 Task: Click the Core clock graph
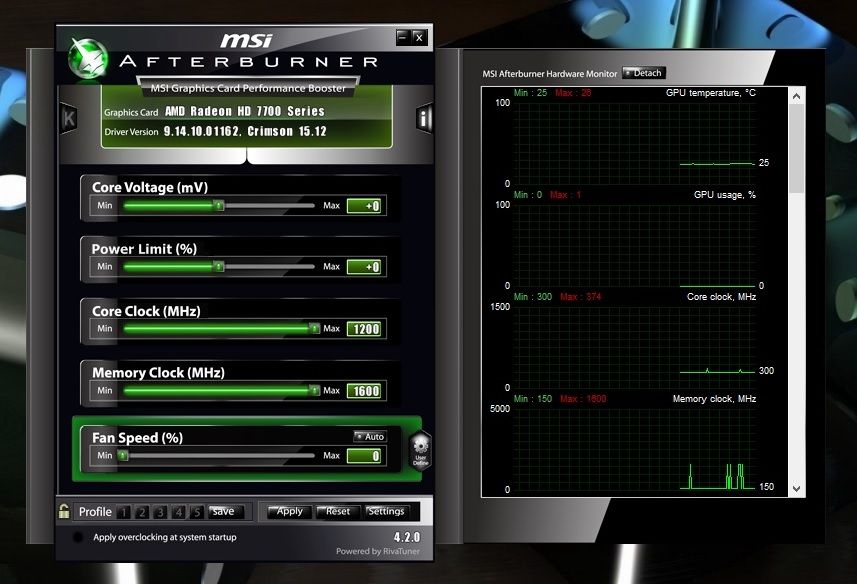635,347
